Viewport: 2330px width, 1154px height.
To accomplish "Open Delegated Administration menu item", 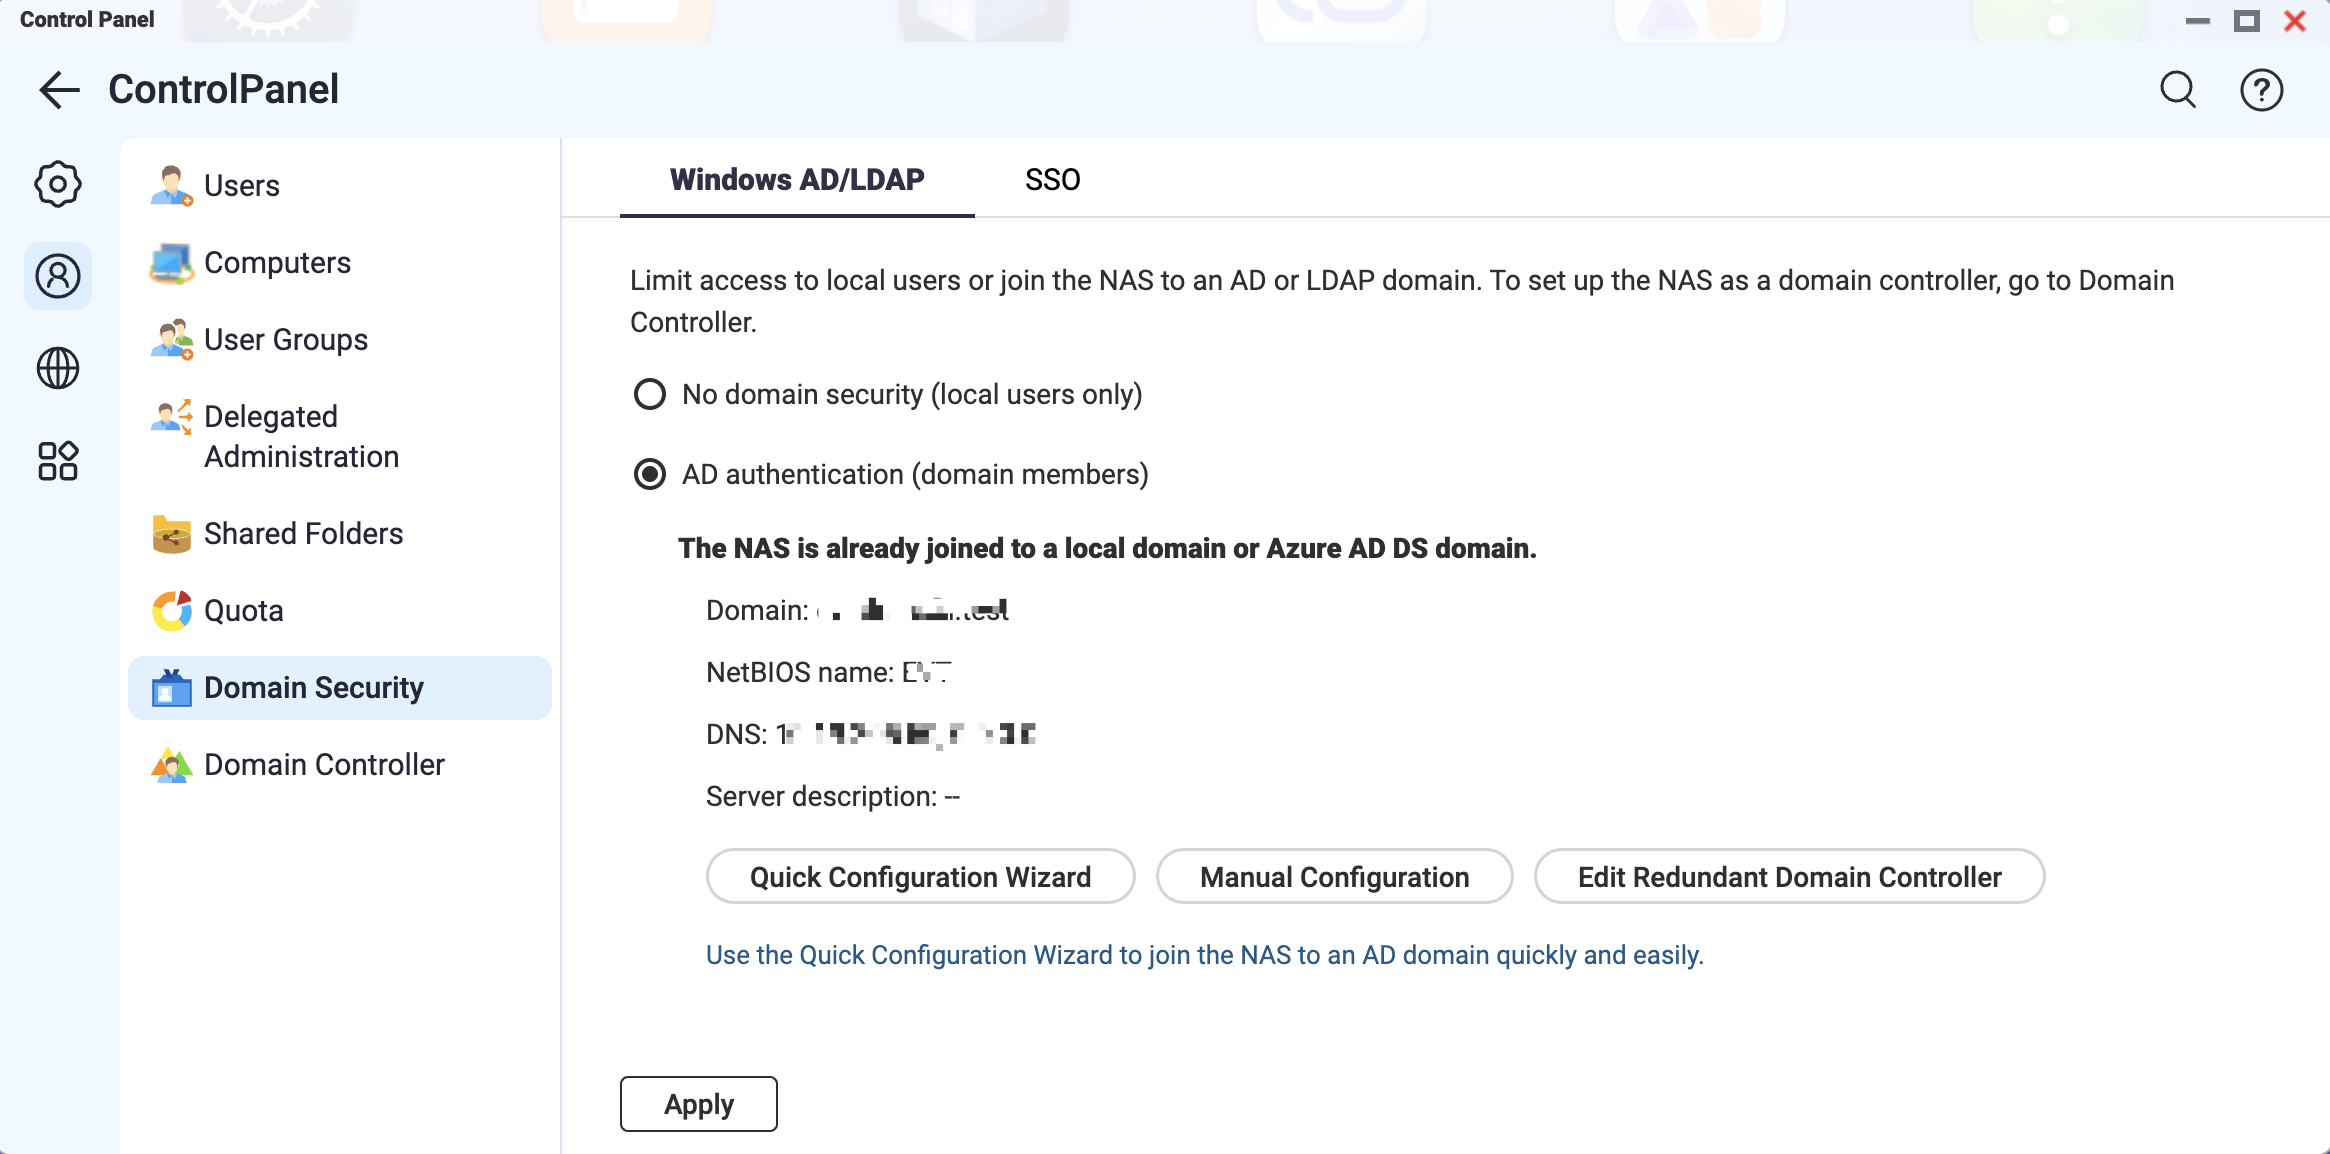I will (x=301, y=437).
